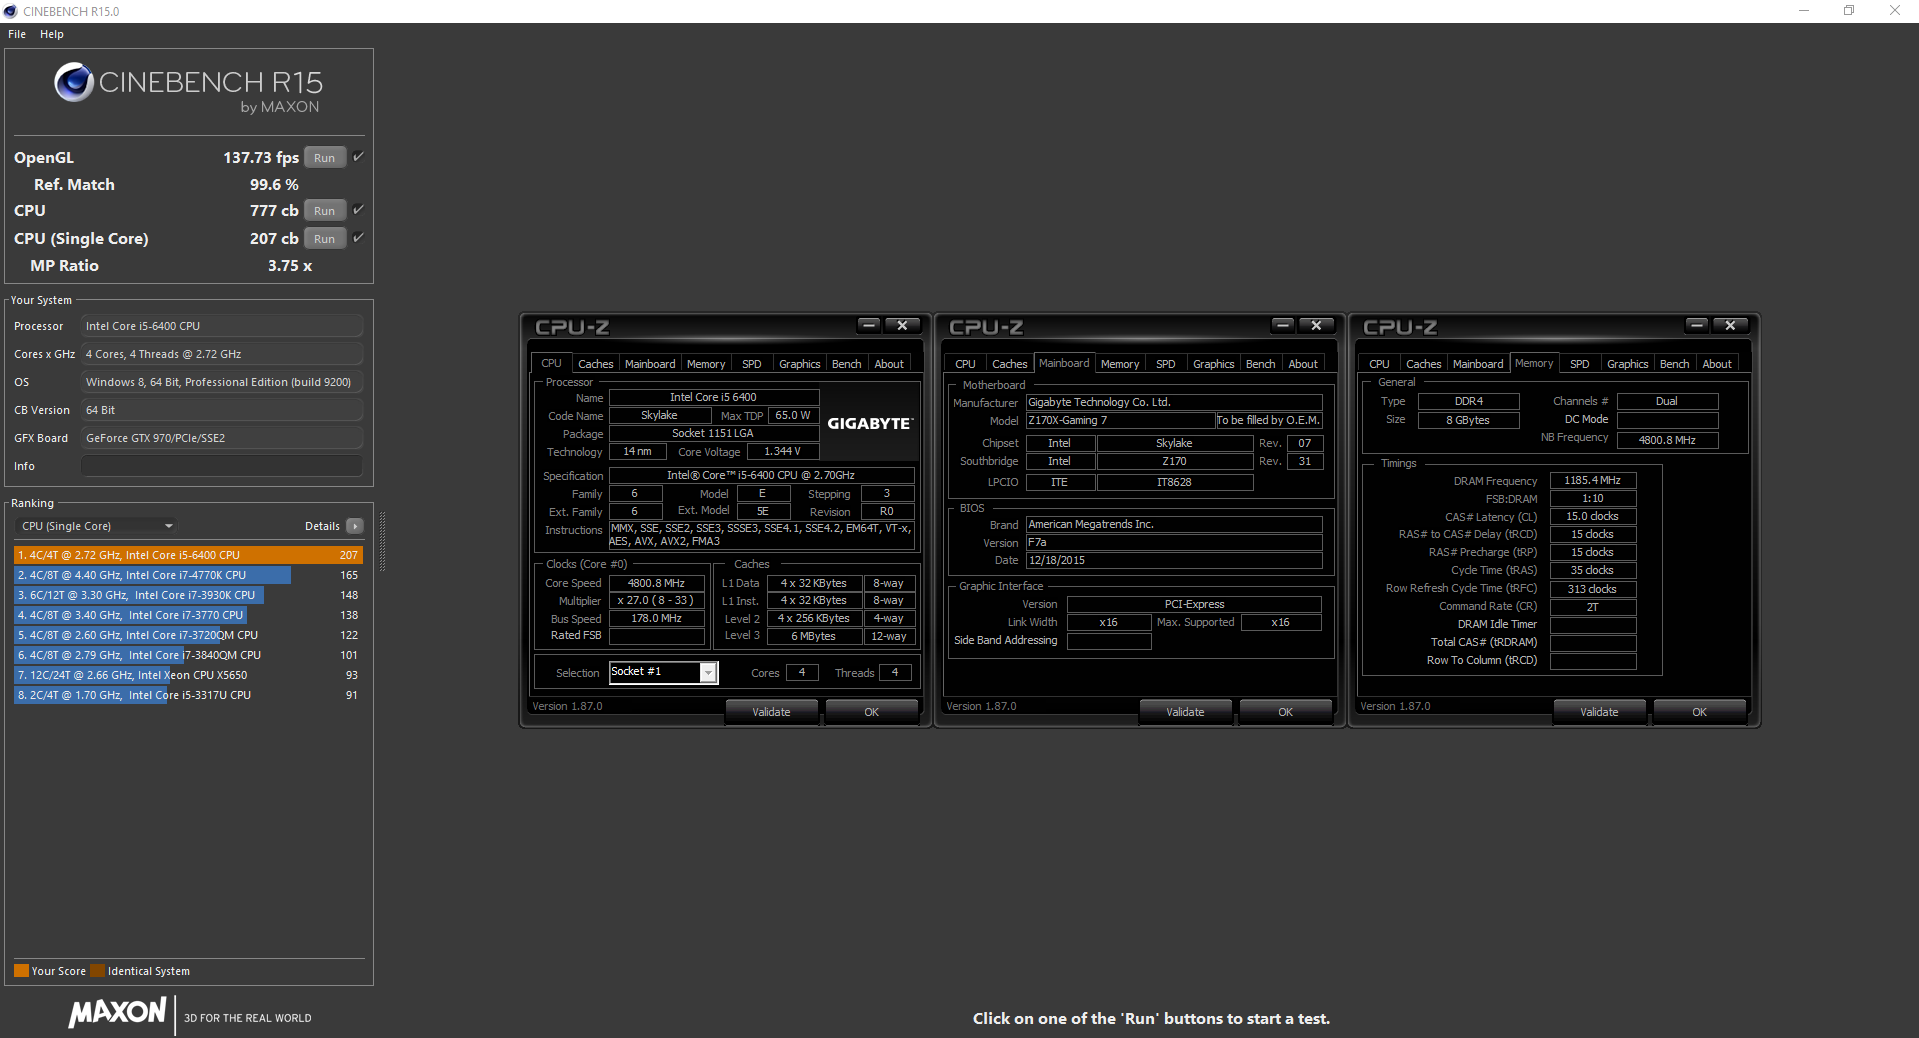Open the File menu
The image size is (1919, 1038).
(17, 34)
